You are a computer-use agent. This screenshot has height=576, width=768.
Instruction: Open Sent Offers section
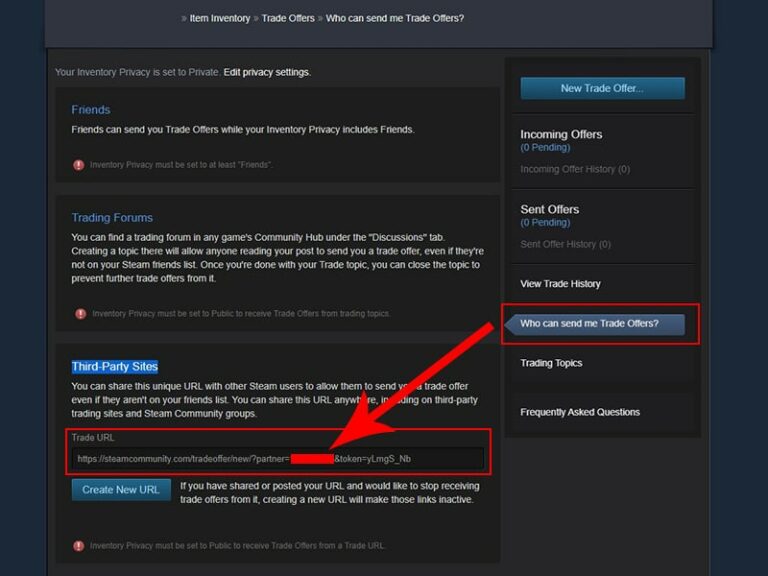pyautogui.click(x=550, y=209)
